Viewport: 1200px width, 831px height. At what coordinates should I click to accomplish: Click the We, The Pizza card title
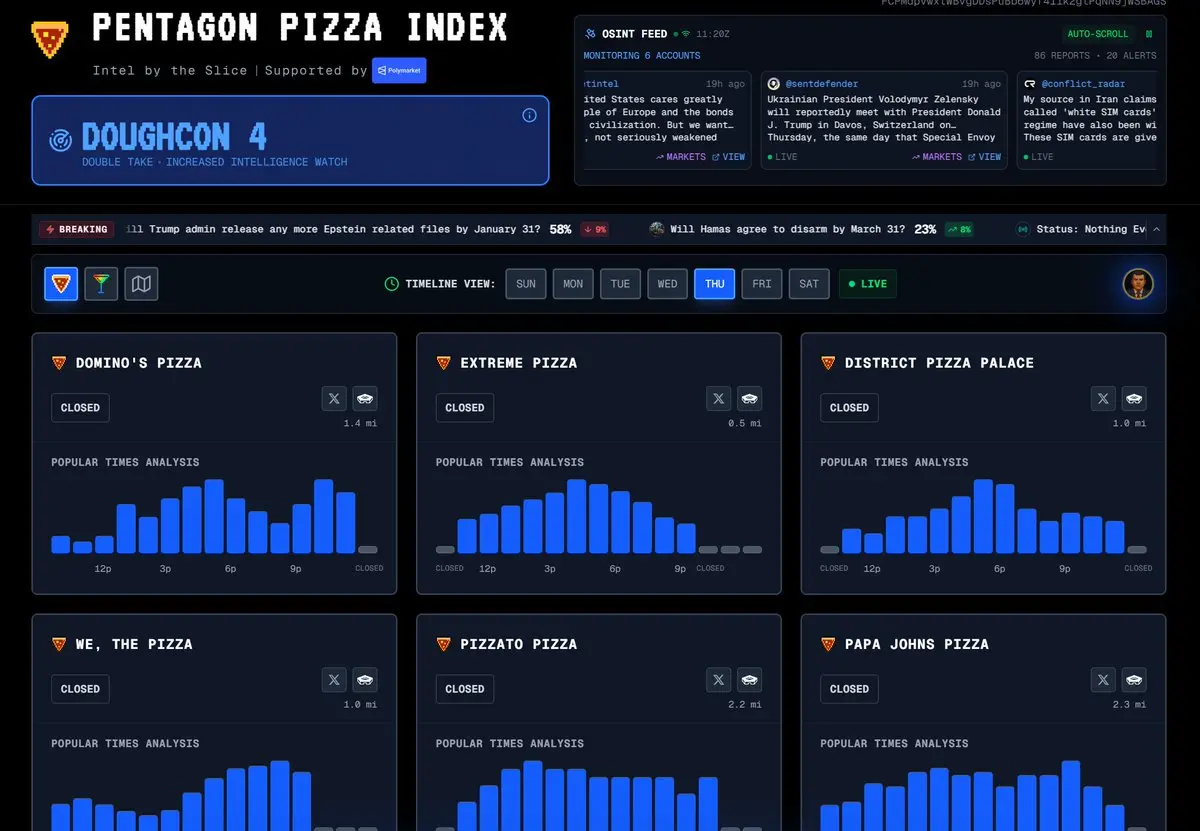134,644
